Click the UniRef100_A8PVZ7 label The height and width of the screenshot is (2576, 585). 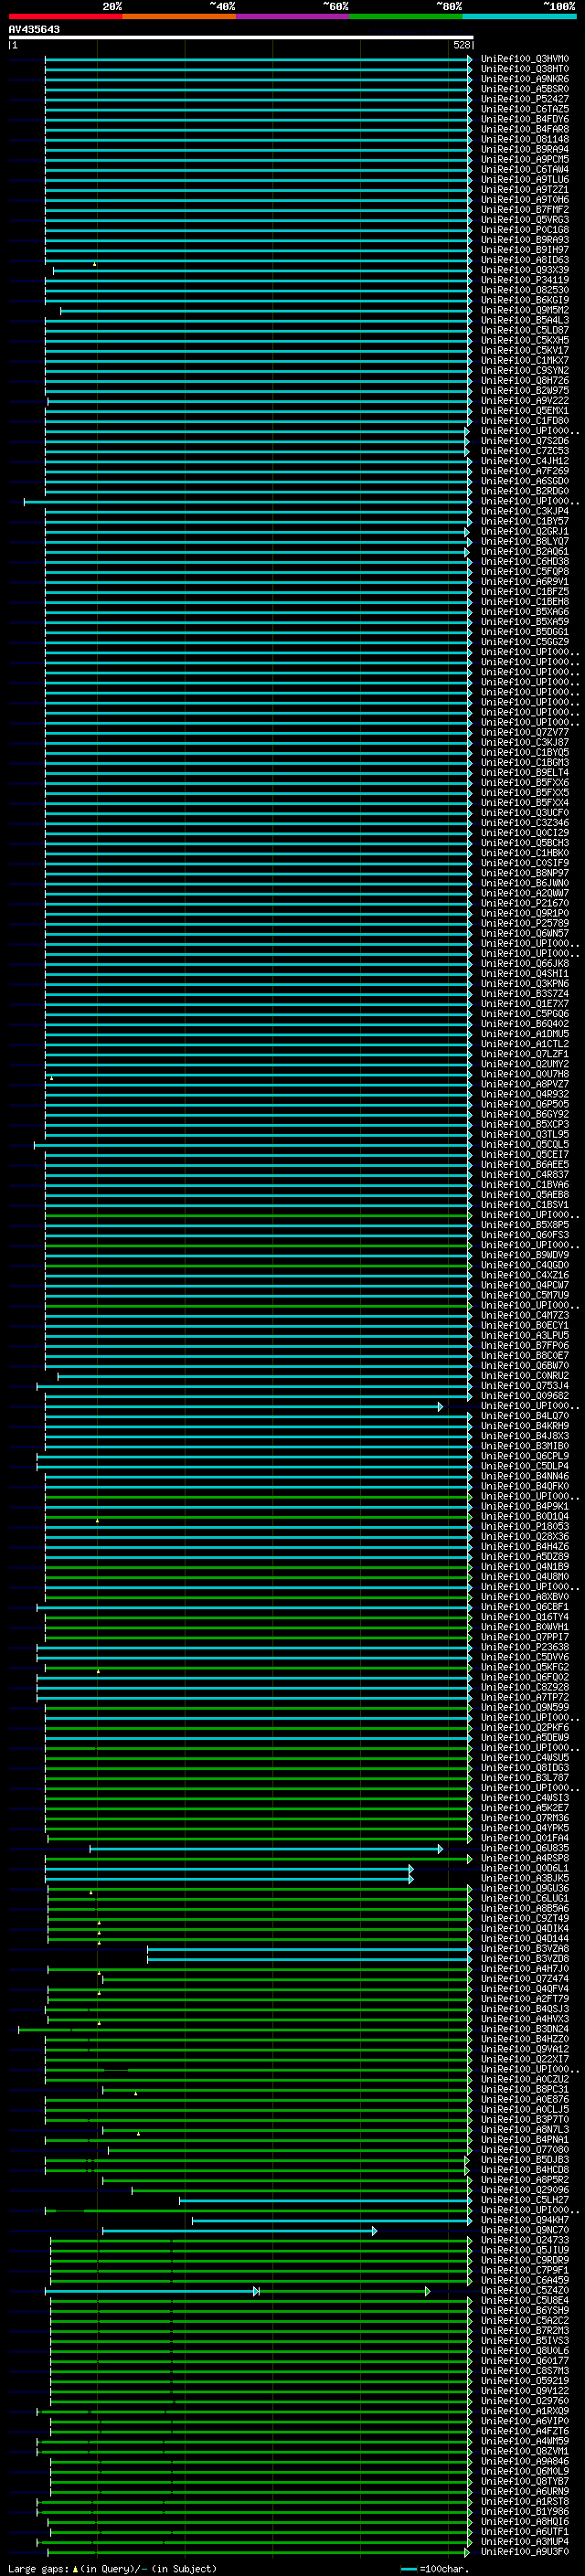click(525, 1084)
